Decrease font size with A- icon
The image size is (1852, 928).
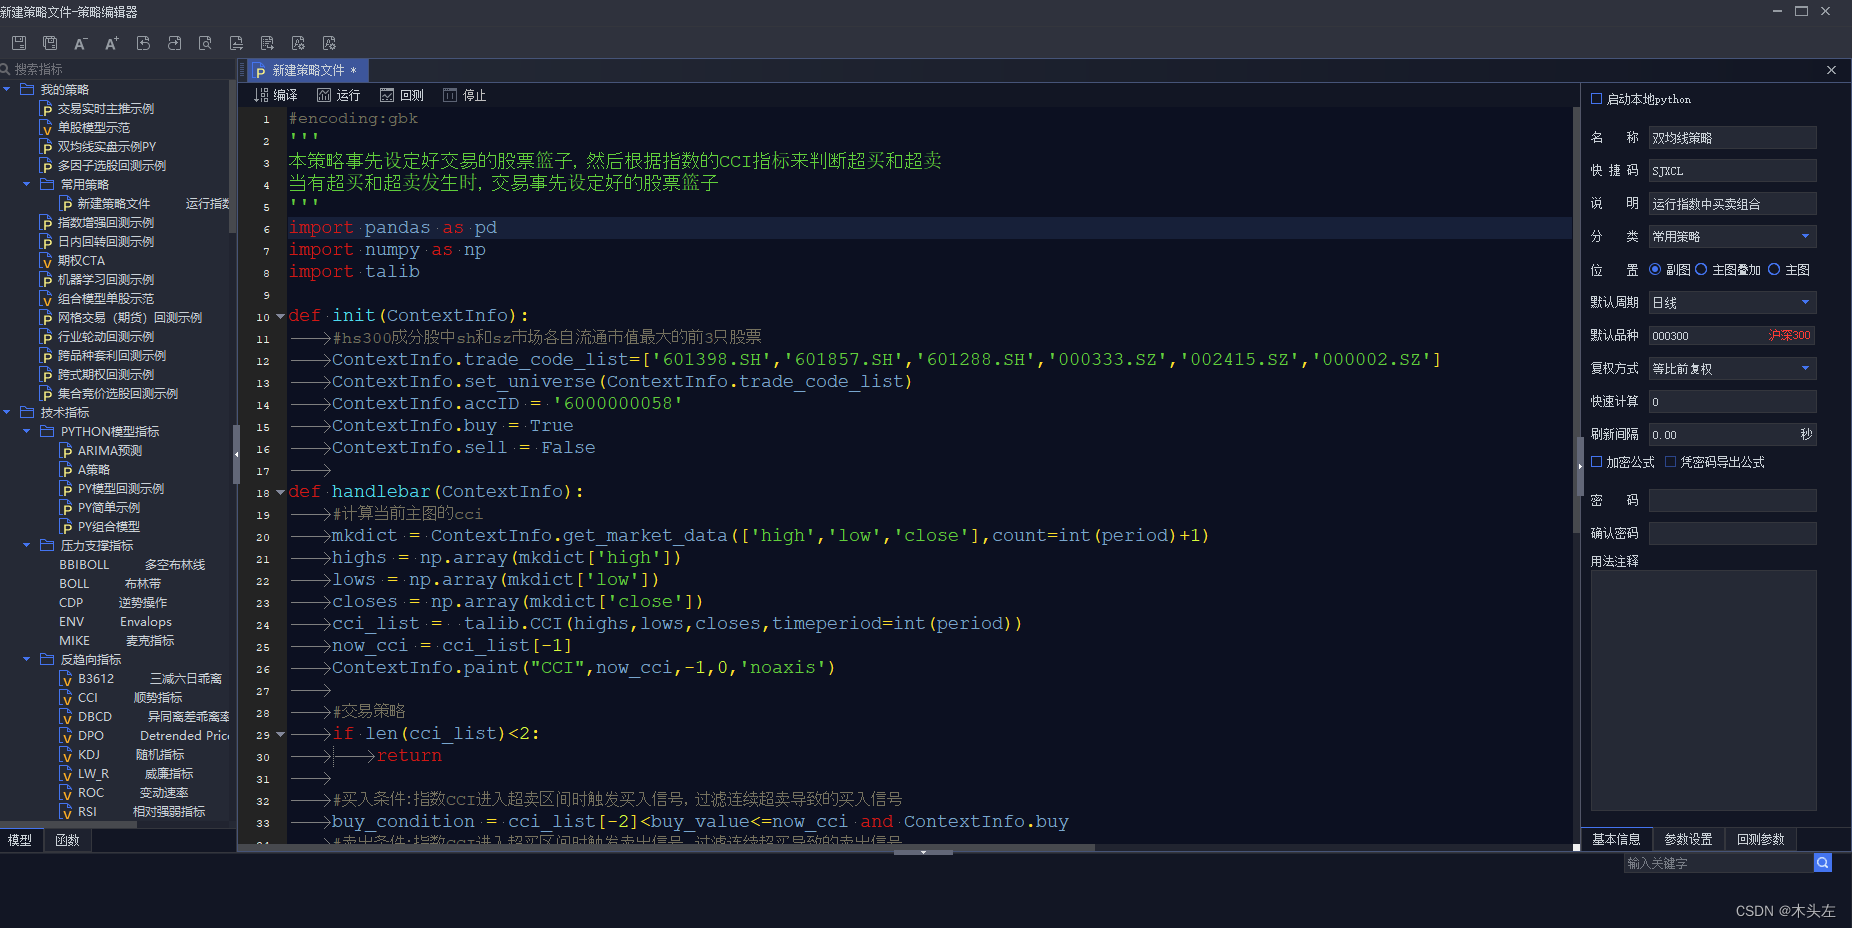(x=81, y=43)
